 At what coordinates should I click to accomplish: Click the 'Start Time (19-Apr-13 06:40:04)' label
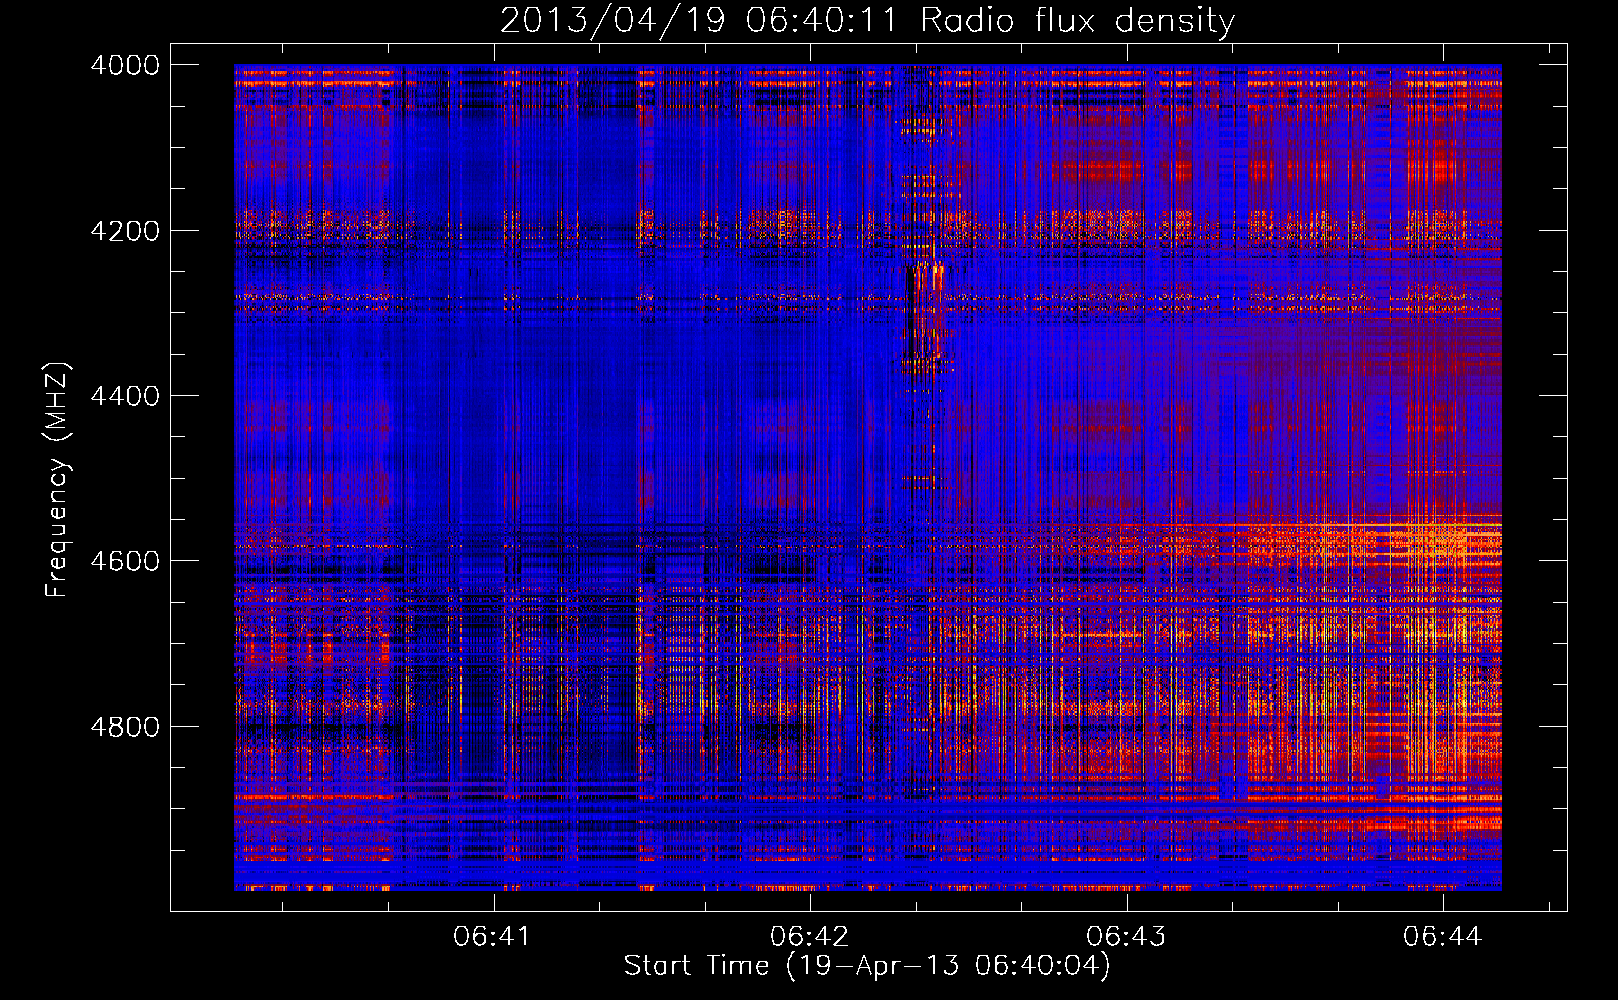(x=867, y=966)
